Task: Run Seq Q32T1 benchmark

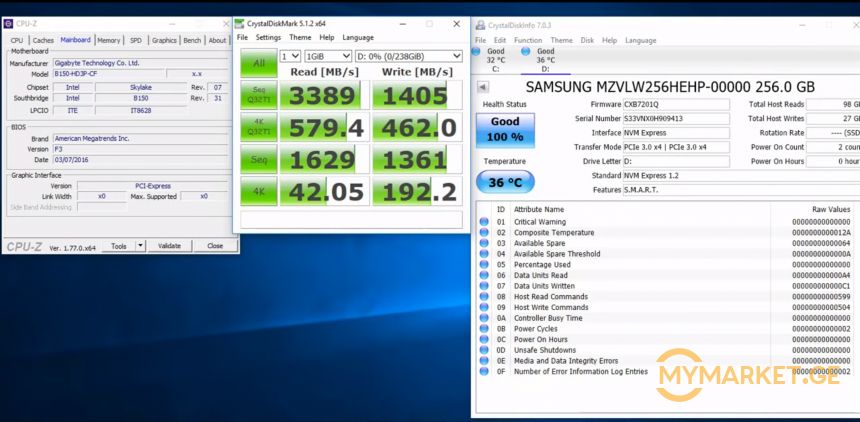Action: [258, 95]
